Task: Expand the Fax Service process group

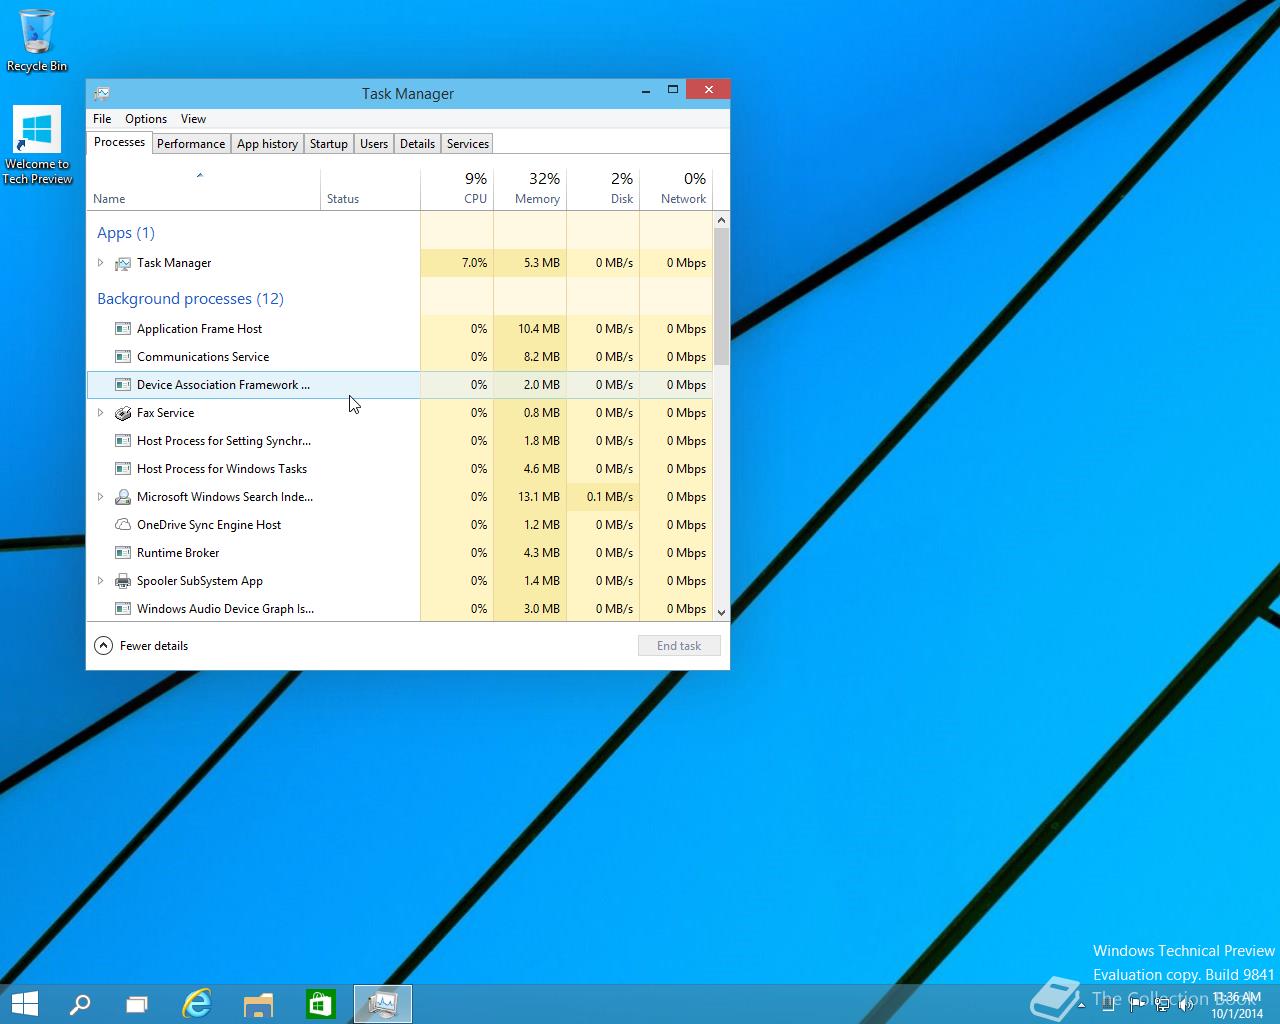Action: point(100,413)
